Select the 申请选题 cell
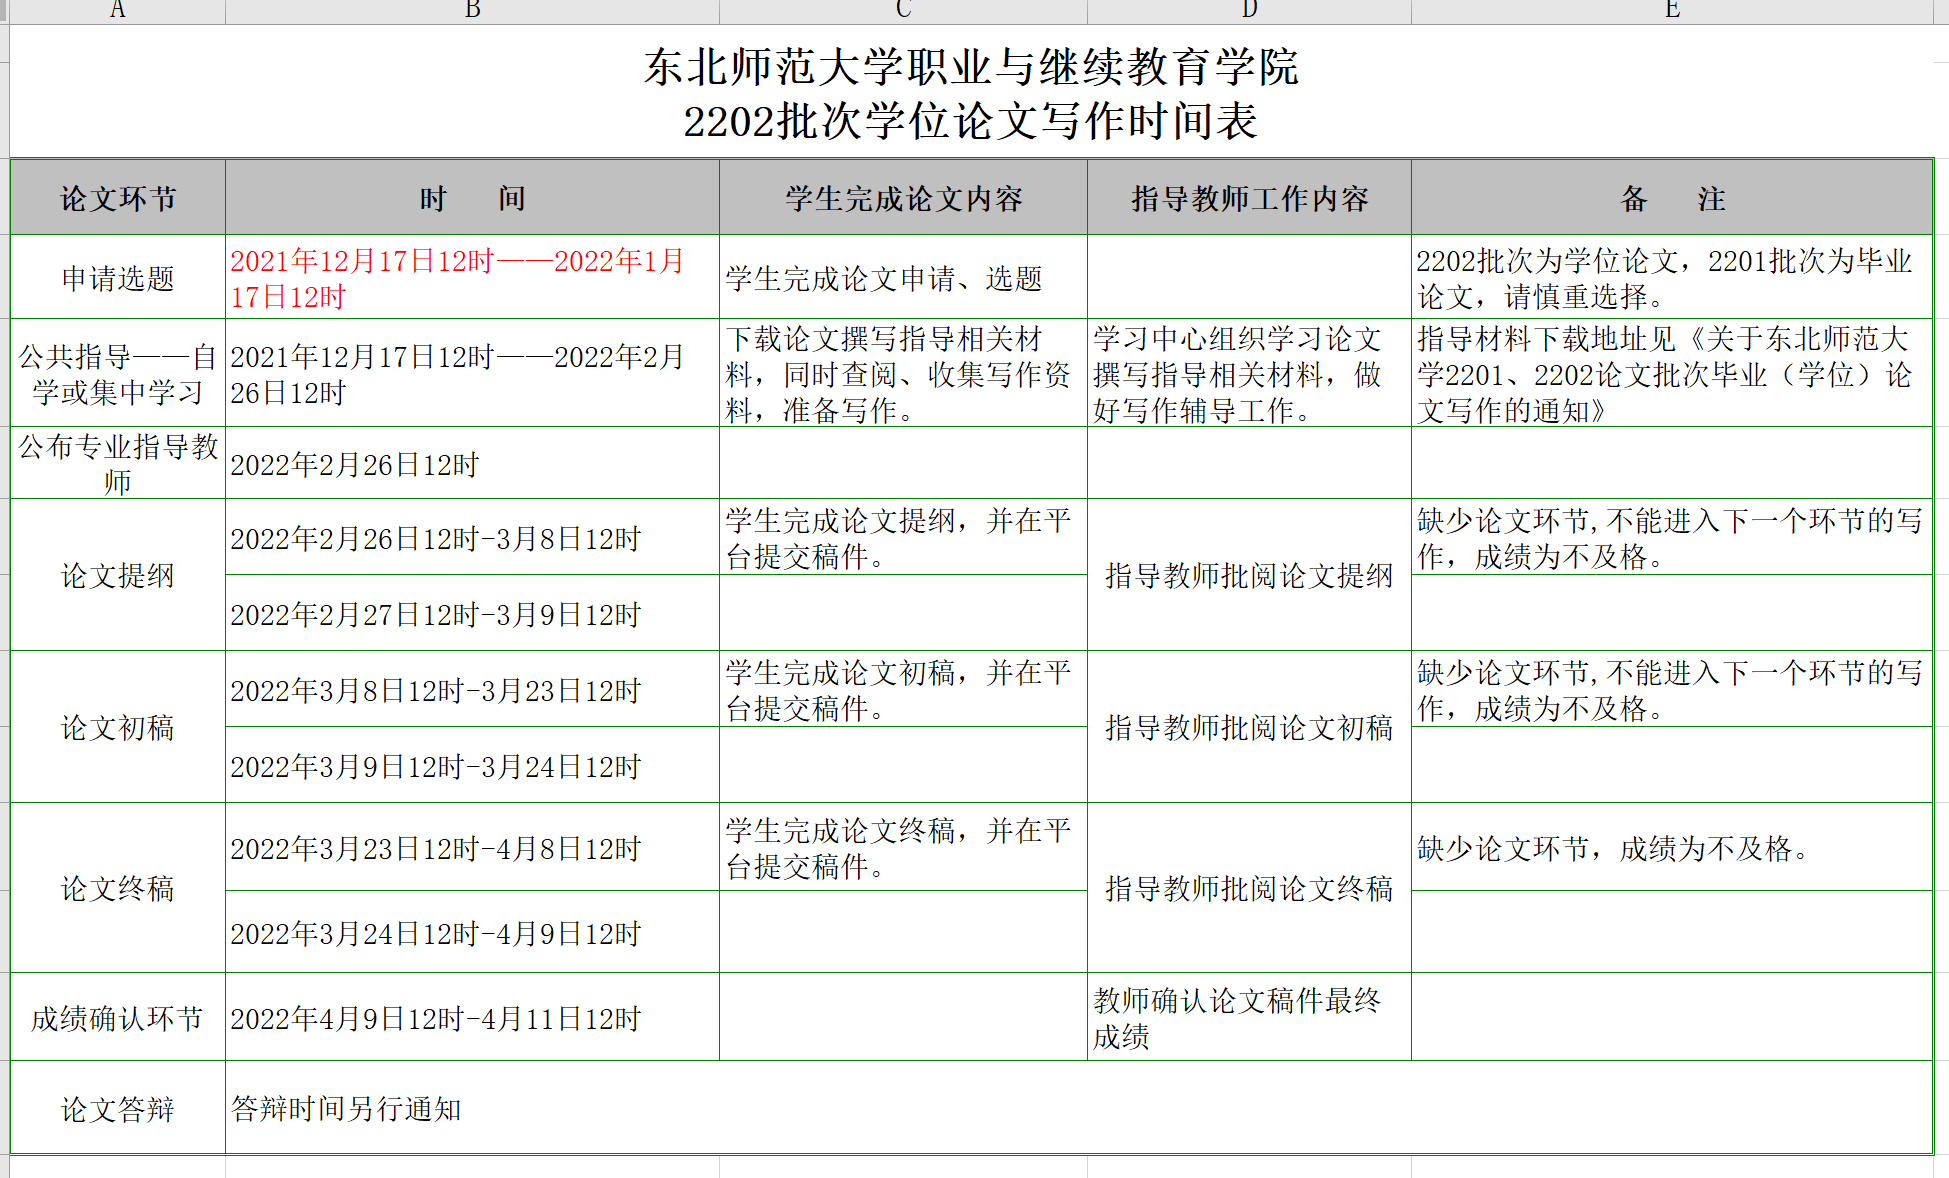Screen dimensions: 1949x1178 click(x=118, y=277)
